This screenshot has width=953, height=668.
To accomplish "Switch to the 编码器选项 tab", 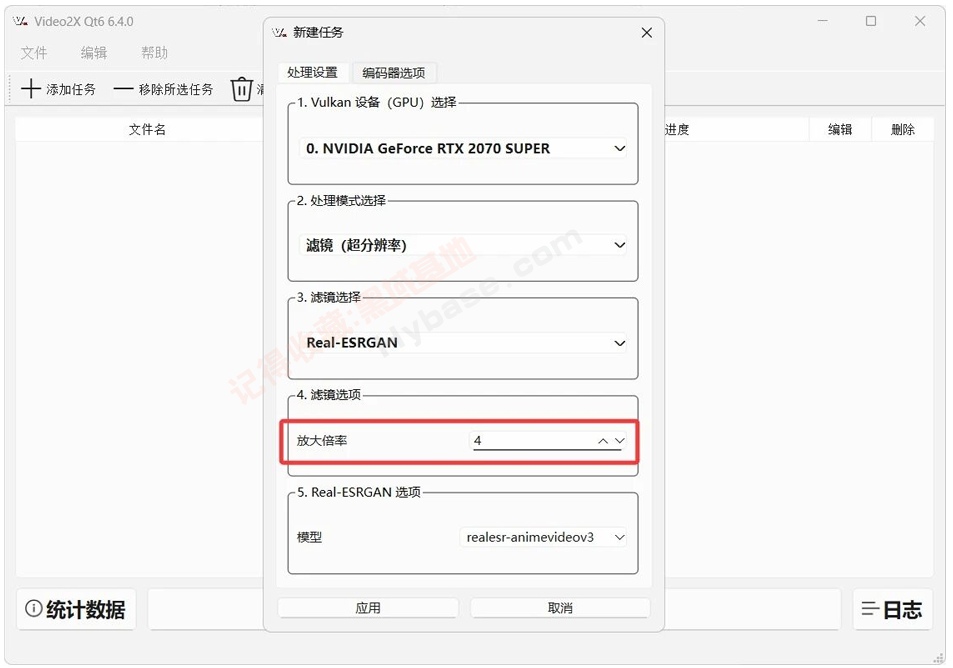I will (394, 73).
